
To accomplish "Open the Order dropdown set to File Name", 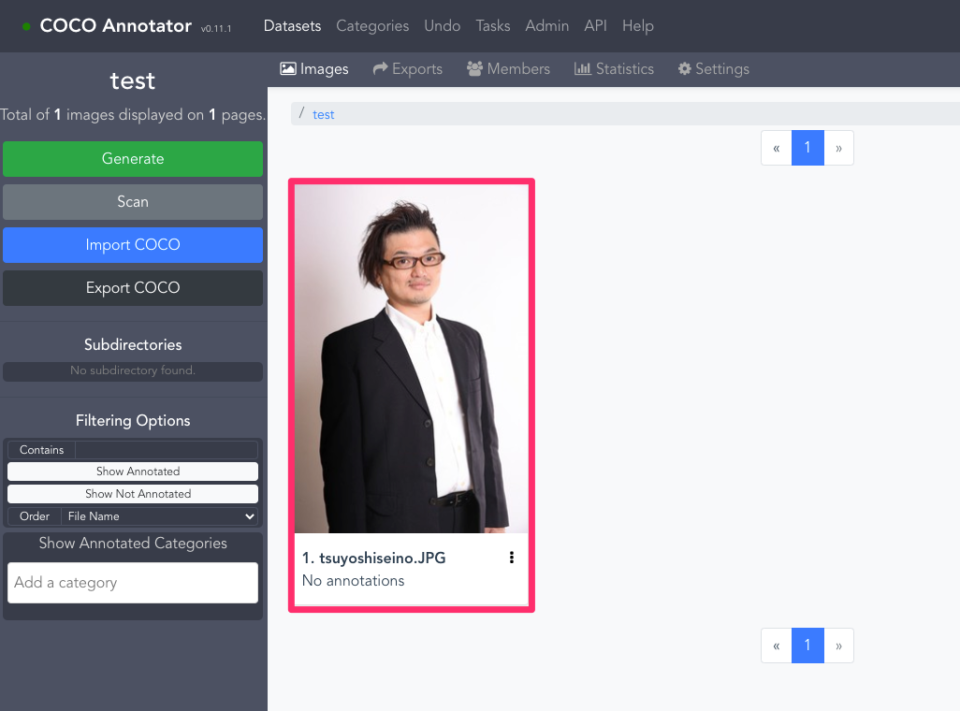I will (160, 516).
